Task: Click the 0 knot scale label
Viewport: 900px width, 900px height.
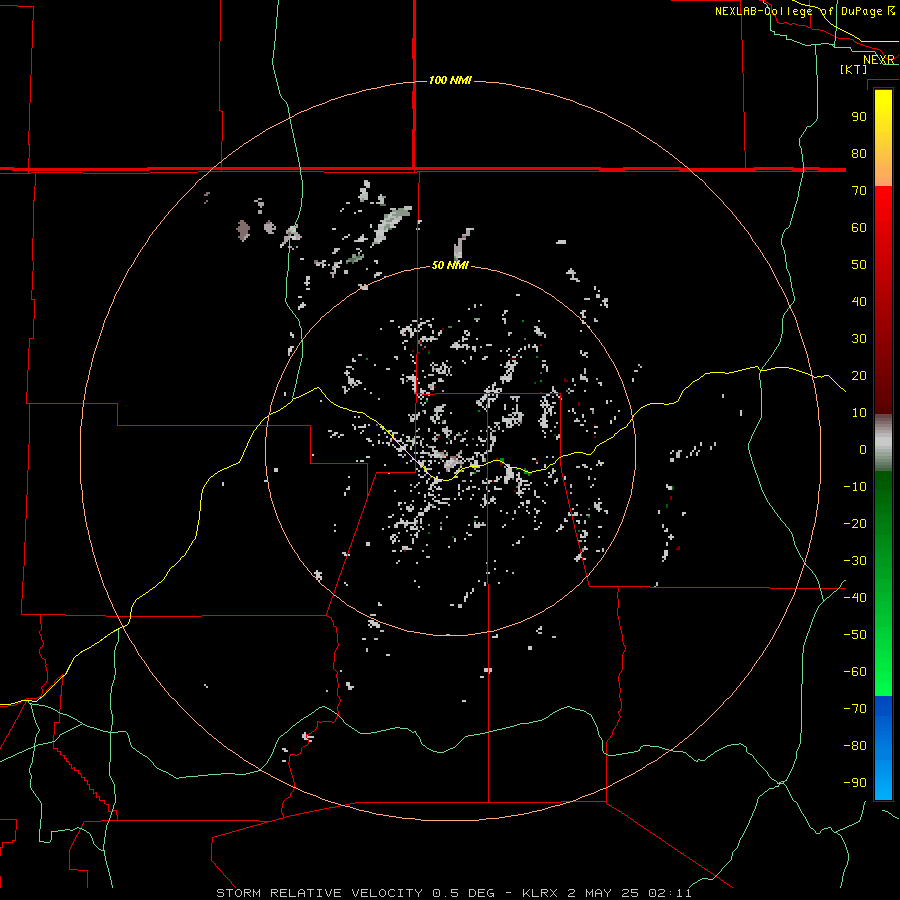Action: tap(863, 449)
